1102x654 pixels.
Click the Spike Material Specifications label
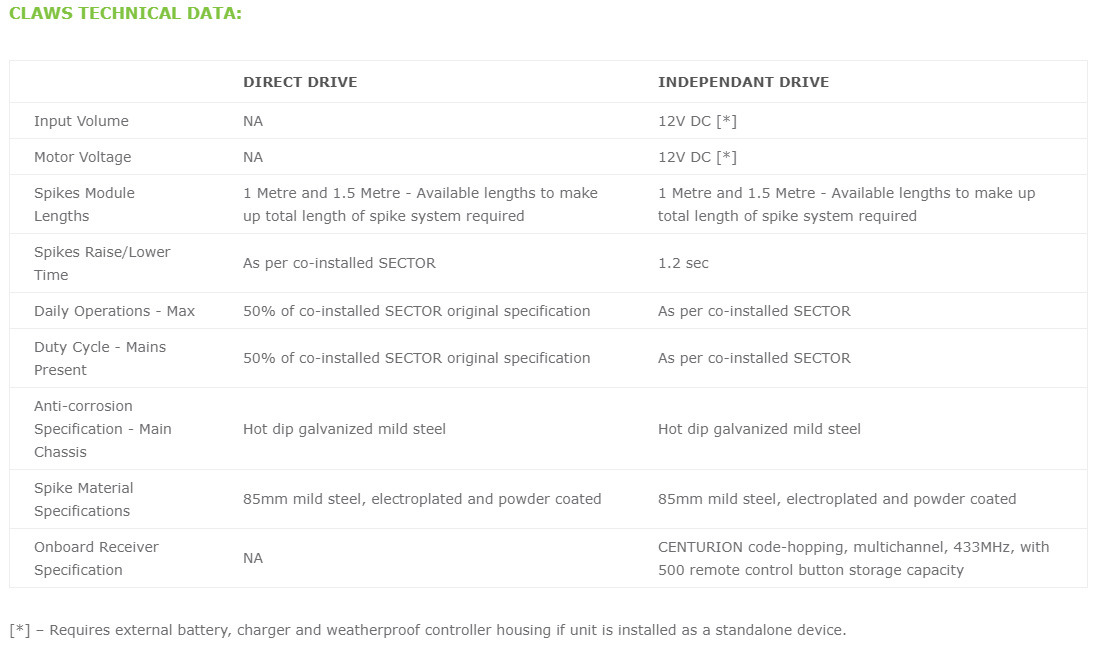[x=84, y=499]
